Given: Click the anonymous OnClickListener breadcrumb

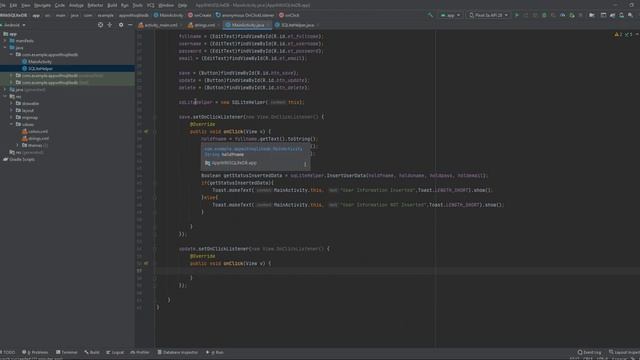Looking at the screenshot, I should click(x=245, y=15).
